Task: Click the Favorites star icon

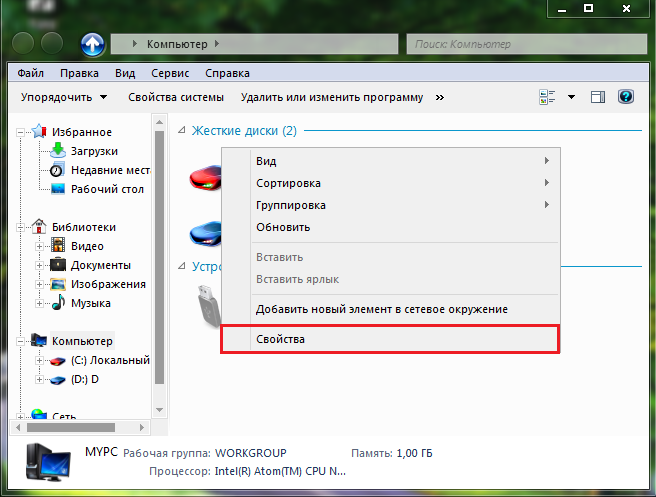Action: 39,131
